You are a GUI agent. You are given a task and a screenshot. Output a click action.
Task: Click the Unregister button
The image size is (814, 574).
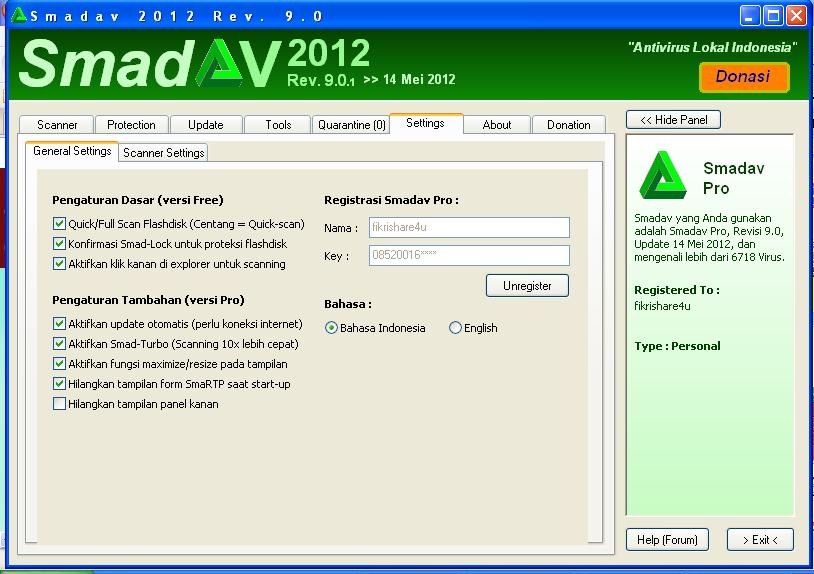tap(527, 285)
